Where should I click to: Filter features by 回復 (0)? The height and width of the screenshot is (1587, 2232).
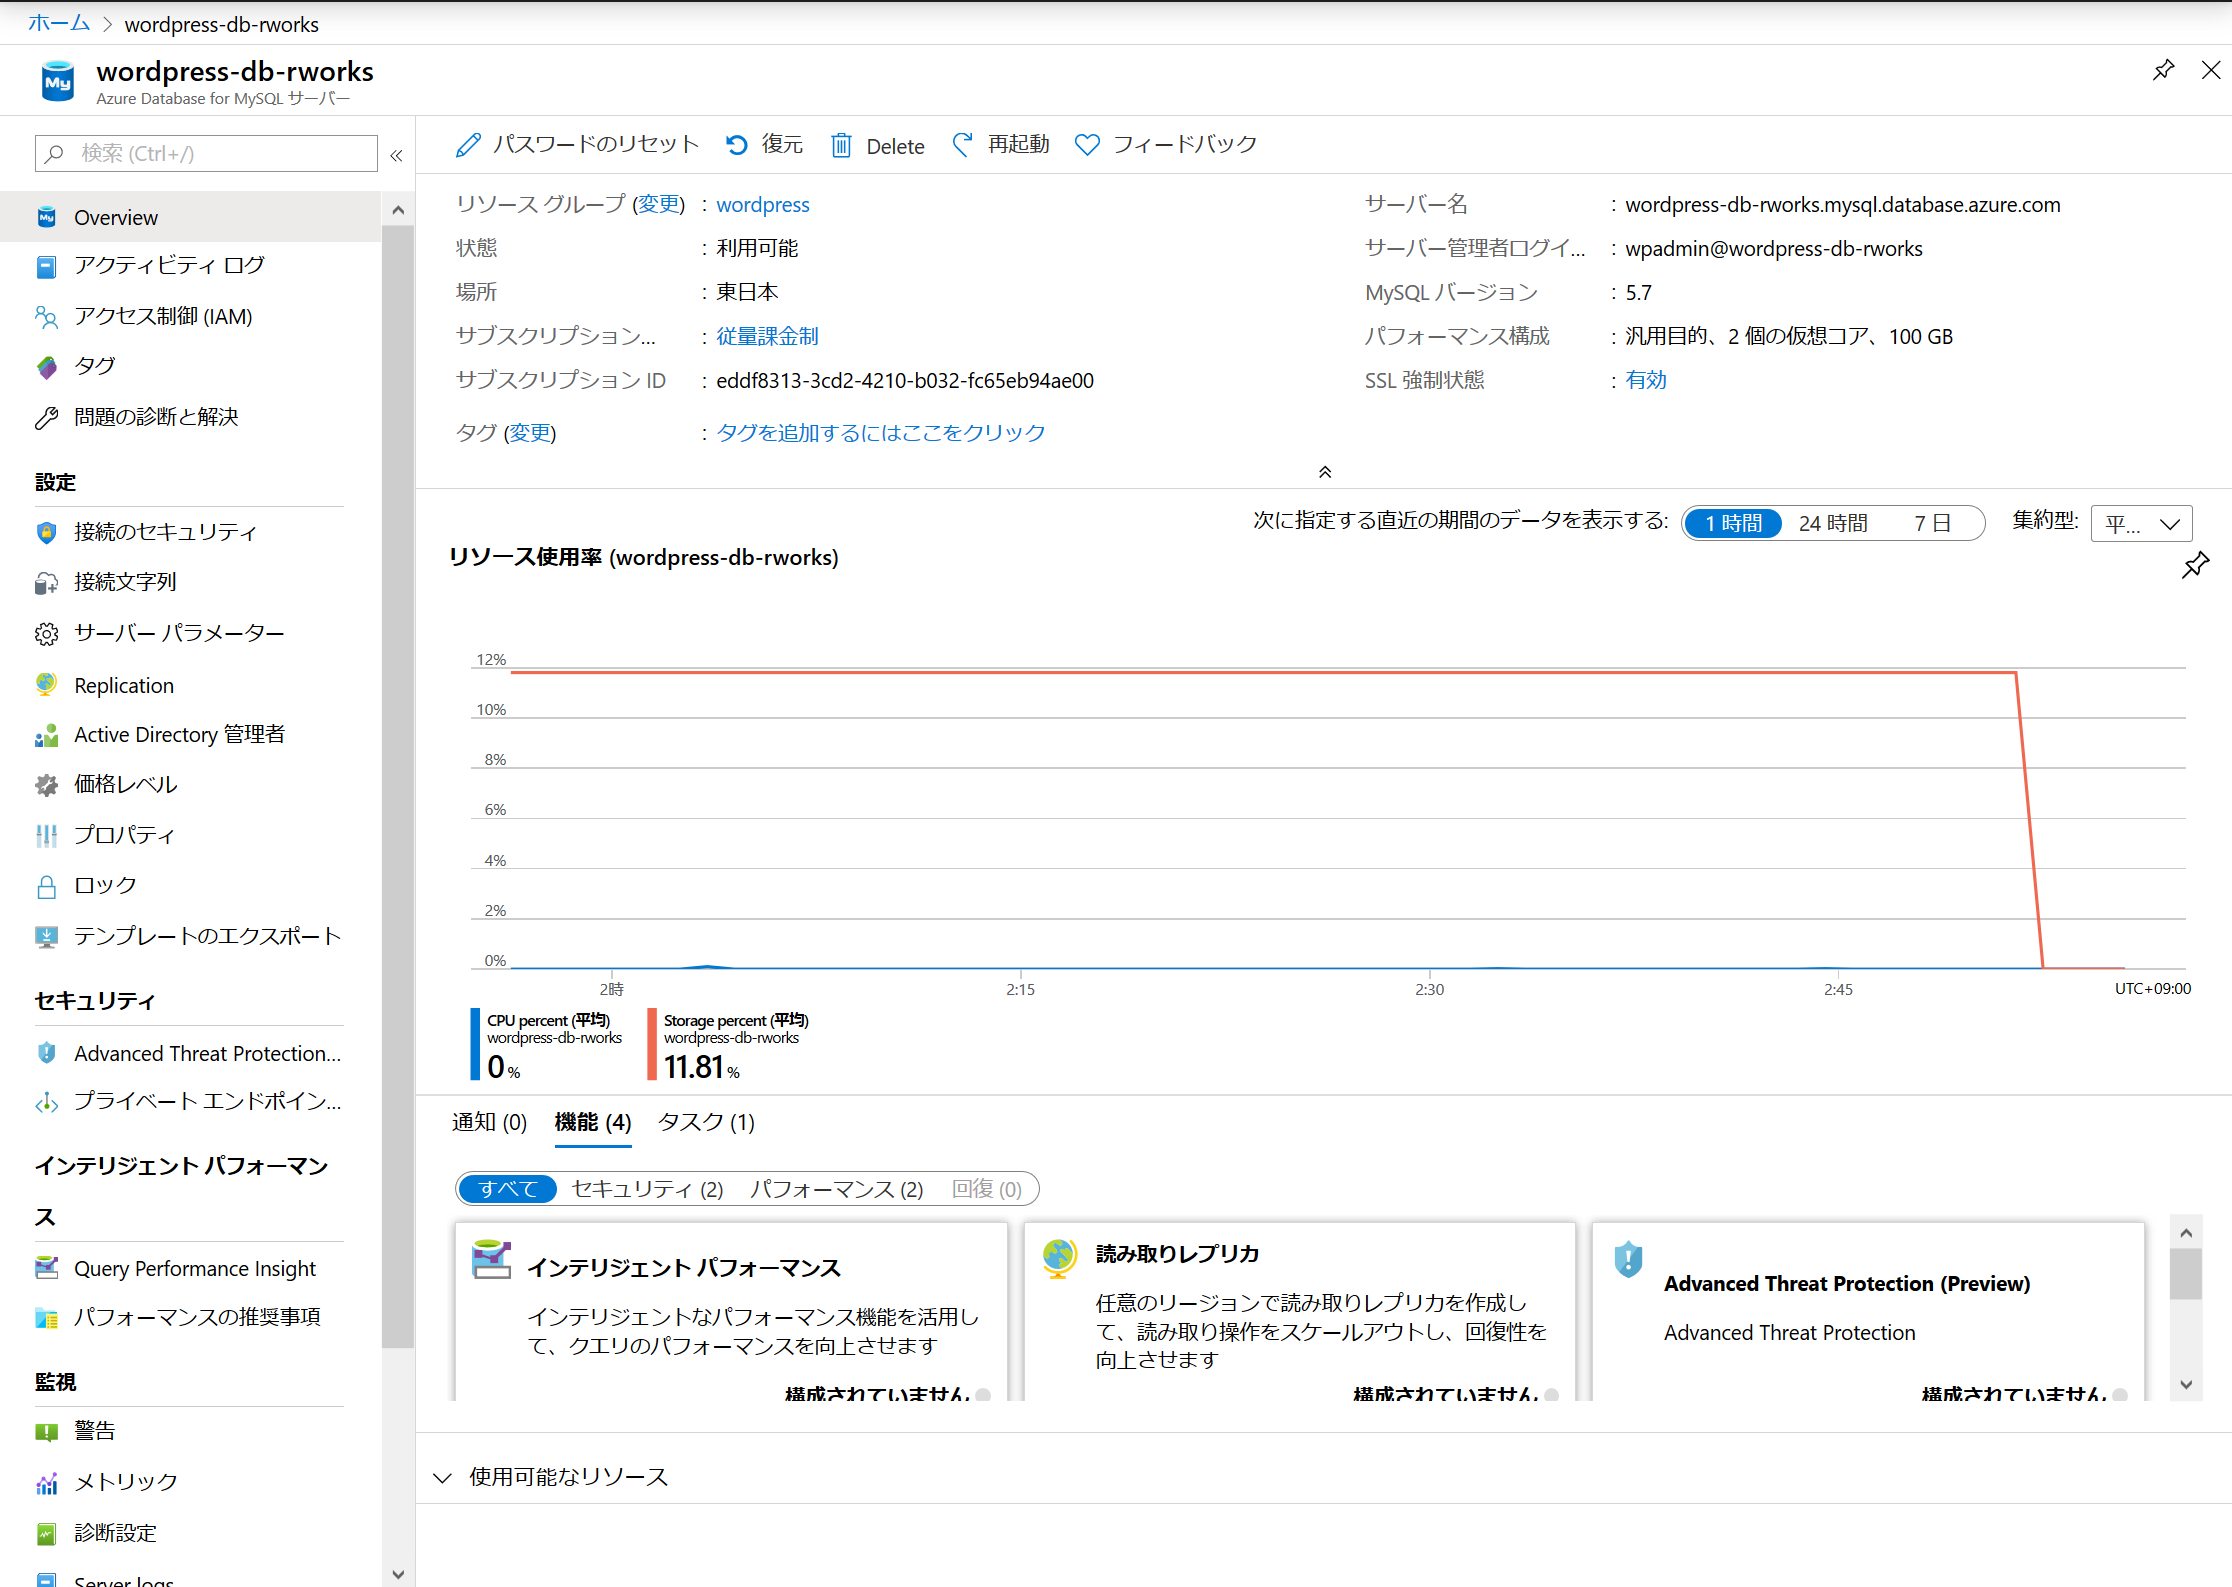(987, 1189)
